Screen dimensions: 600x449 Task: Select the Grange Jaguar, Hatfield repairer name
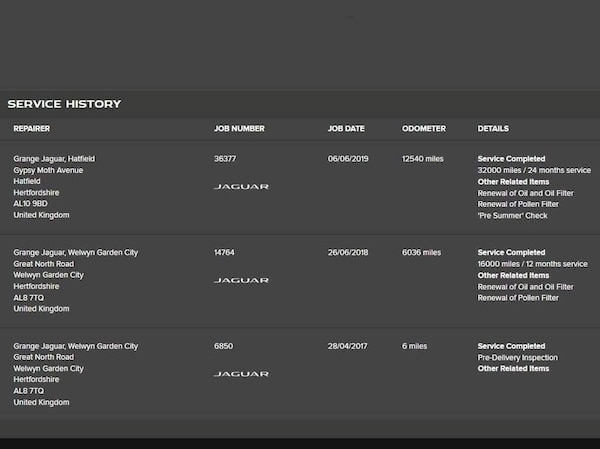pos(54,159)
